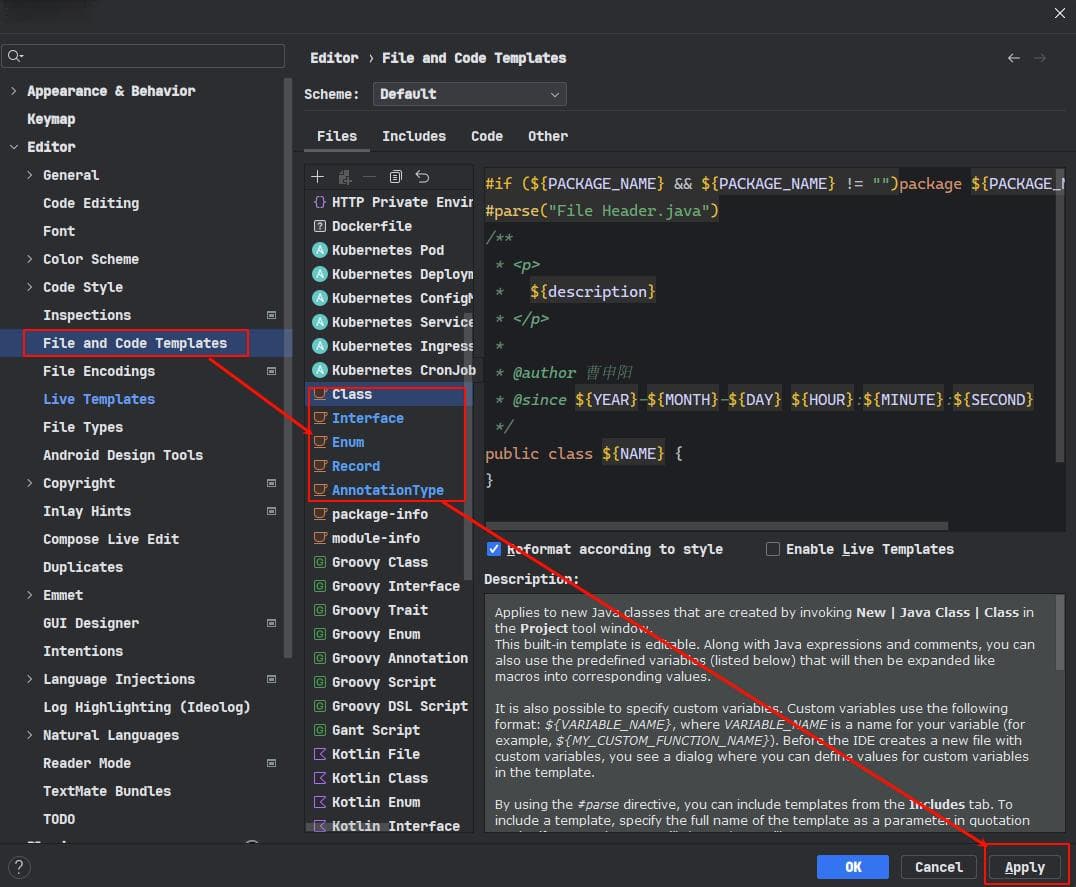Click the Cancel button
Image resolution: width=1076 pixels, height=887 pixels.
pyautogui.click(x=939, y=867)
